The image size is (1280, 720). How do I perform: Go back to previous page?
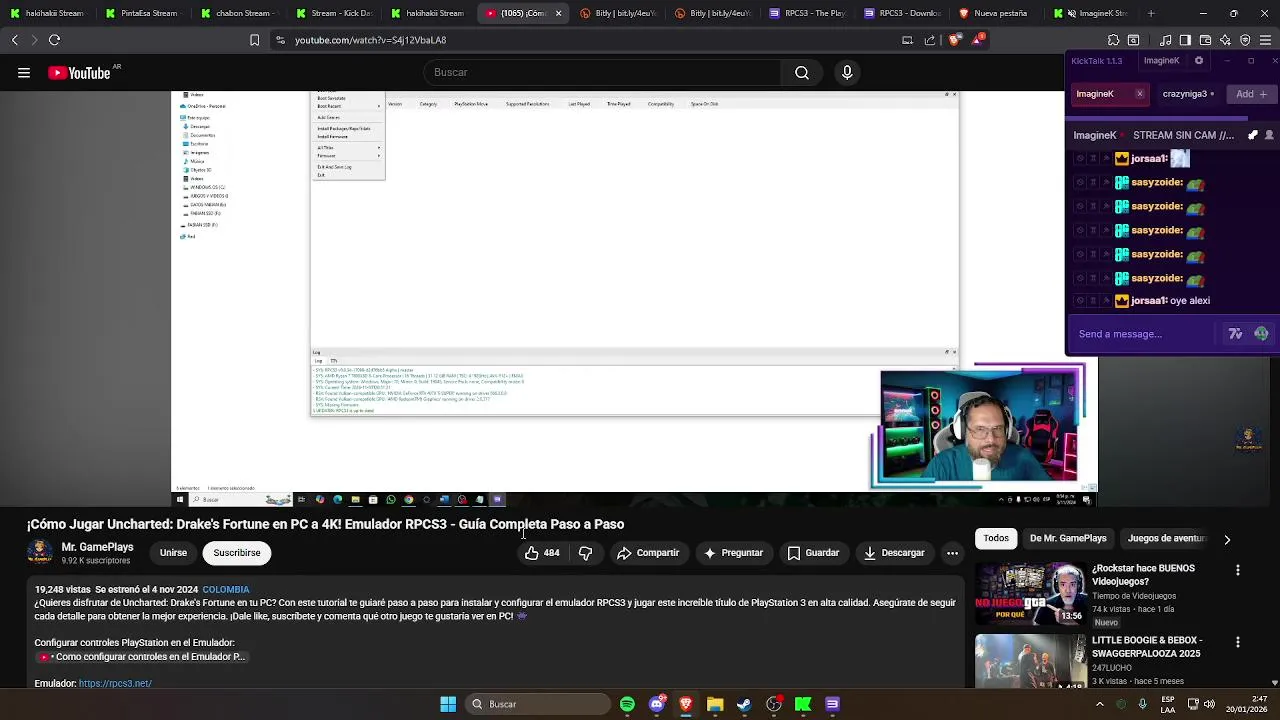tap(14, 40)
